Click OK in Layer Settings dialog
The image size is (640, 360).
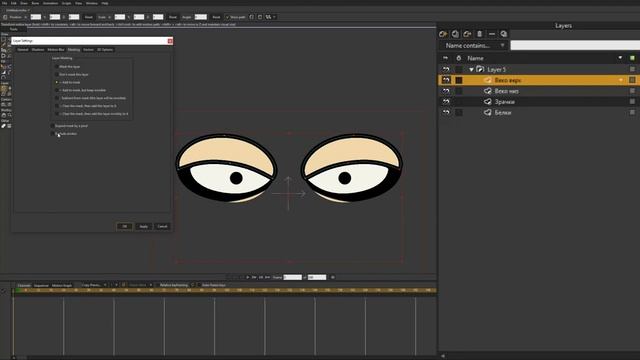coord(124,227)
